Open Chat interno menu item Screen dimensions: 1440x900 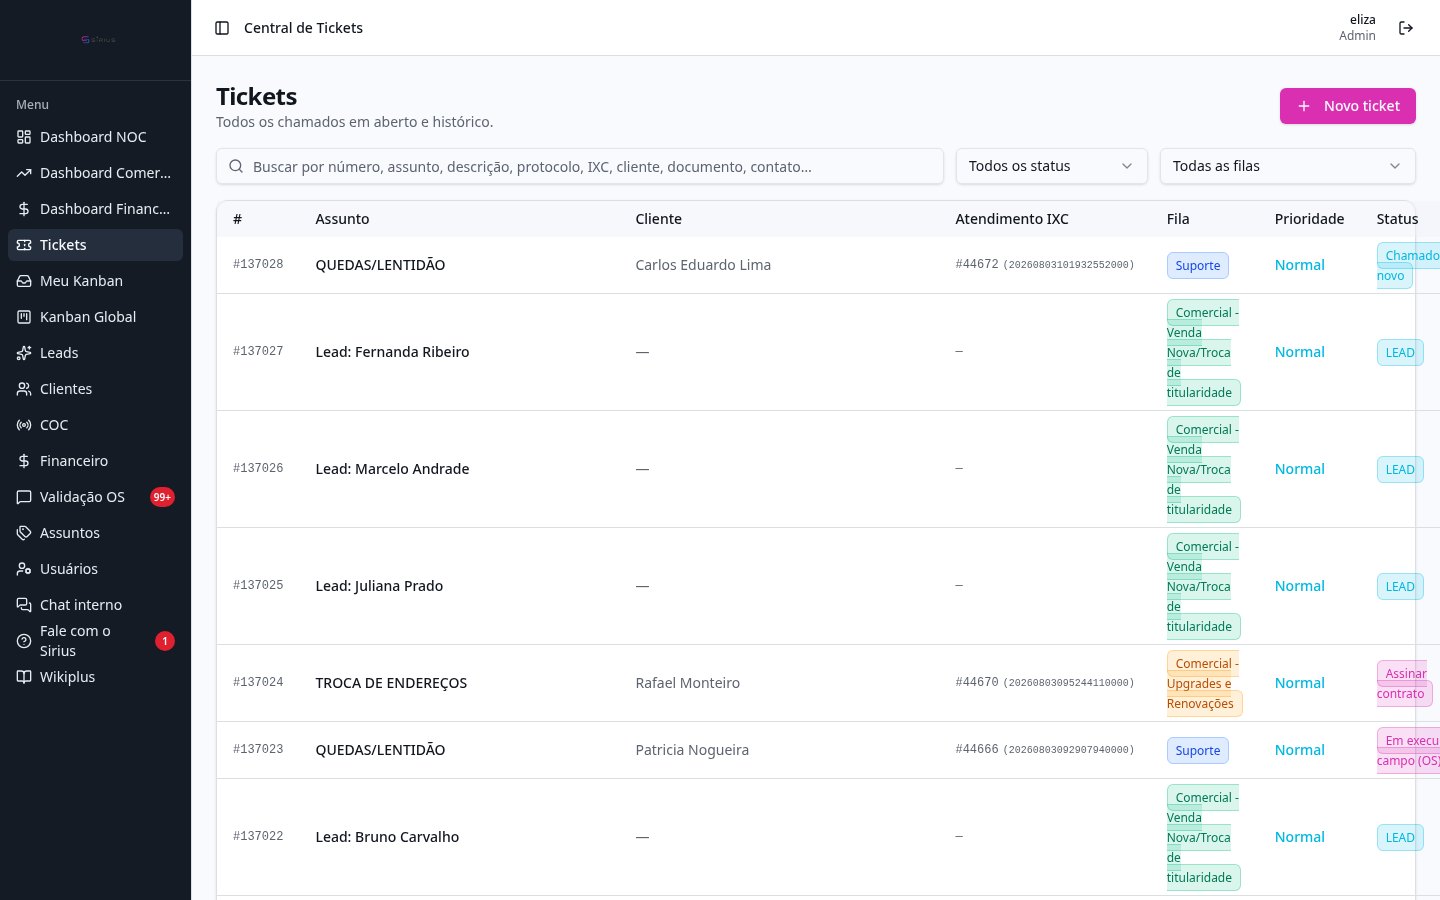[x=95, y=605]
